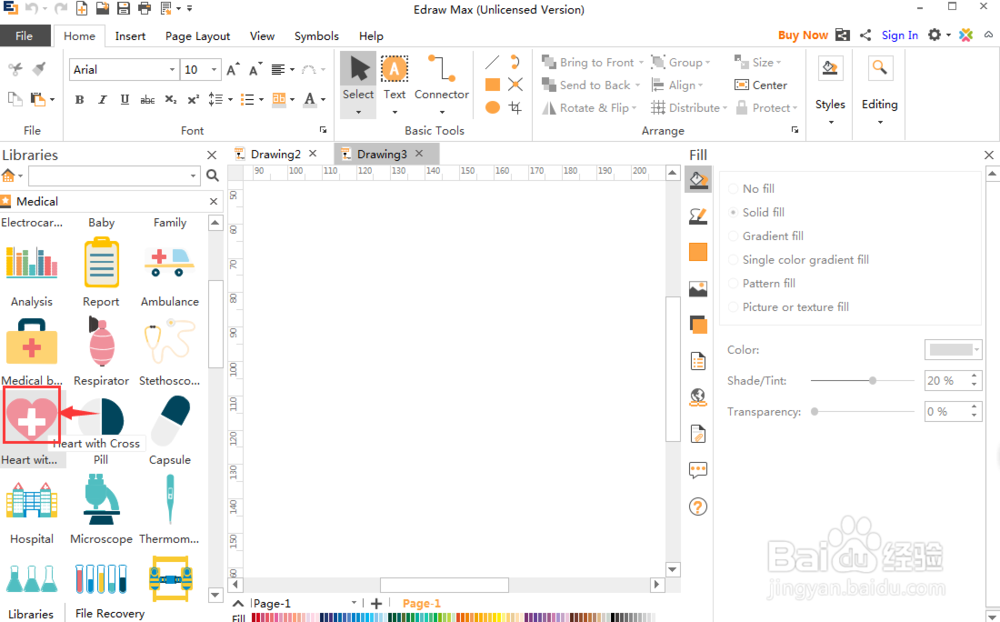The width and height of the screenshot is (1000, 622).
Task: Open the File menu
Action: (24, 36)
